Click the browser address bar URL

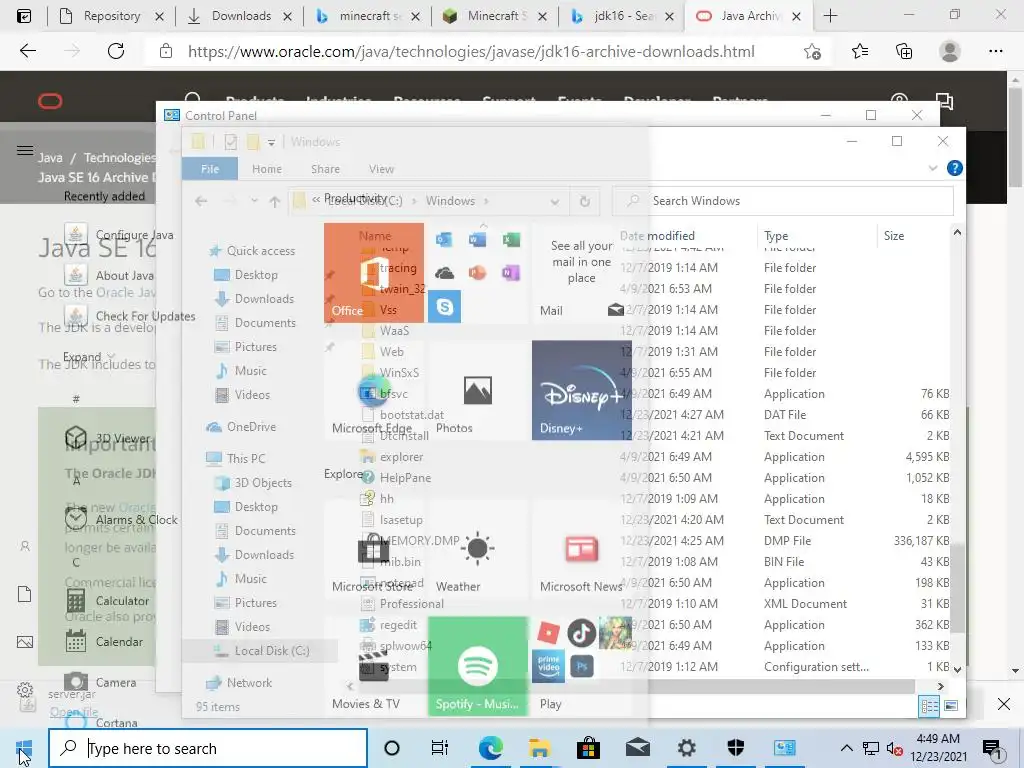(471, 52)
